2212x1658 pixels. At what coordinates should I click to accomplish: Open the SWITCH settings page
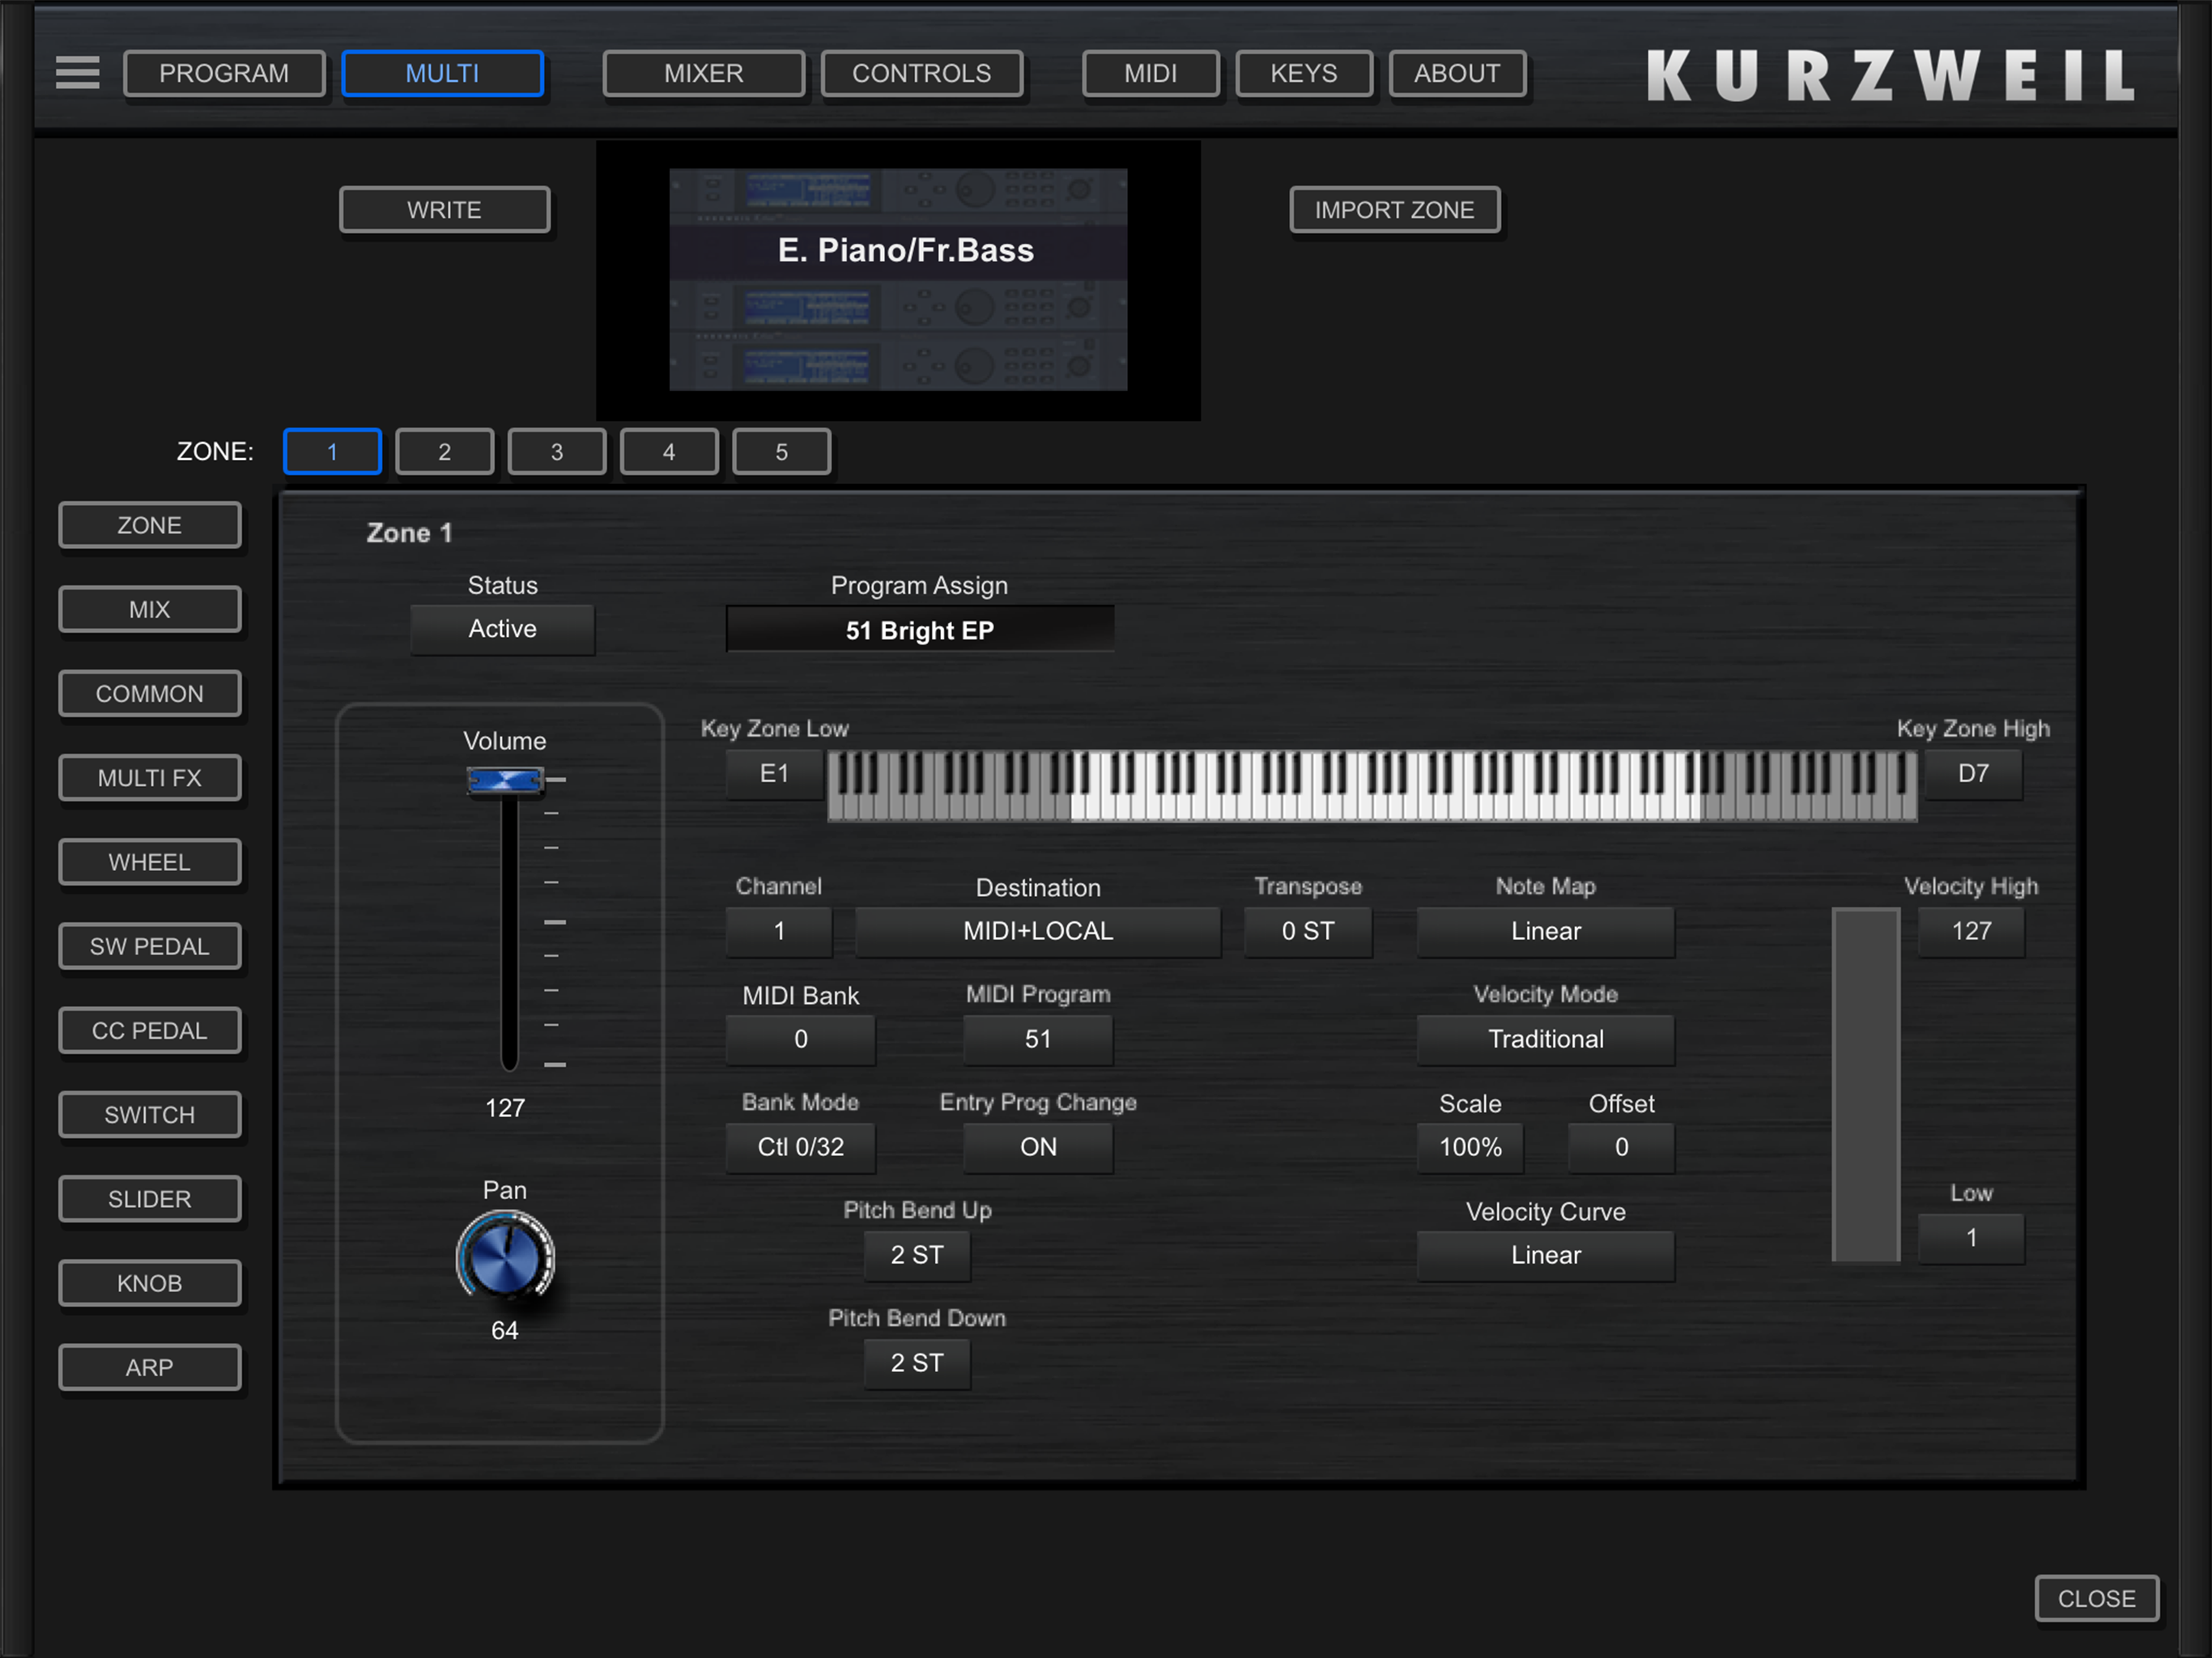coord(150,1114)
